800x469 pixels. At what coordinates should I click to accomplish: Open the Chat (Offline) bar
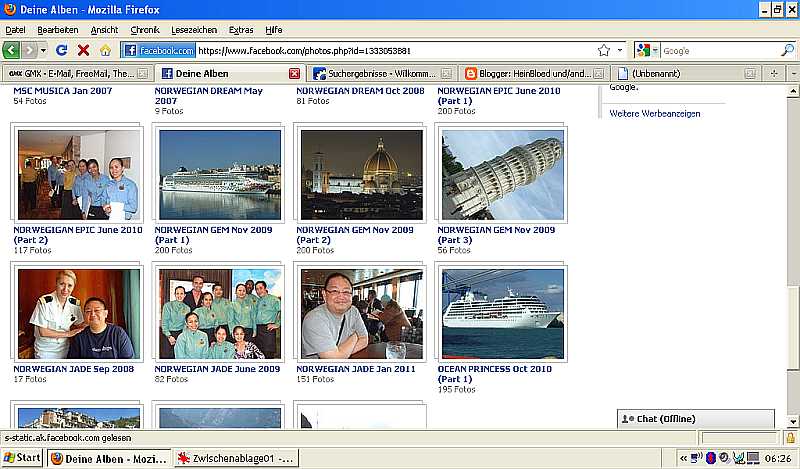tap(696, 419)
